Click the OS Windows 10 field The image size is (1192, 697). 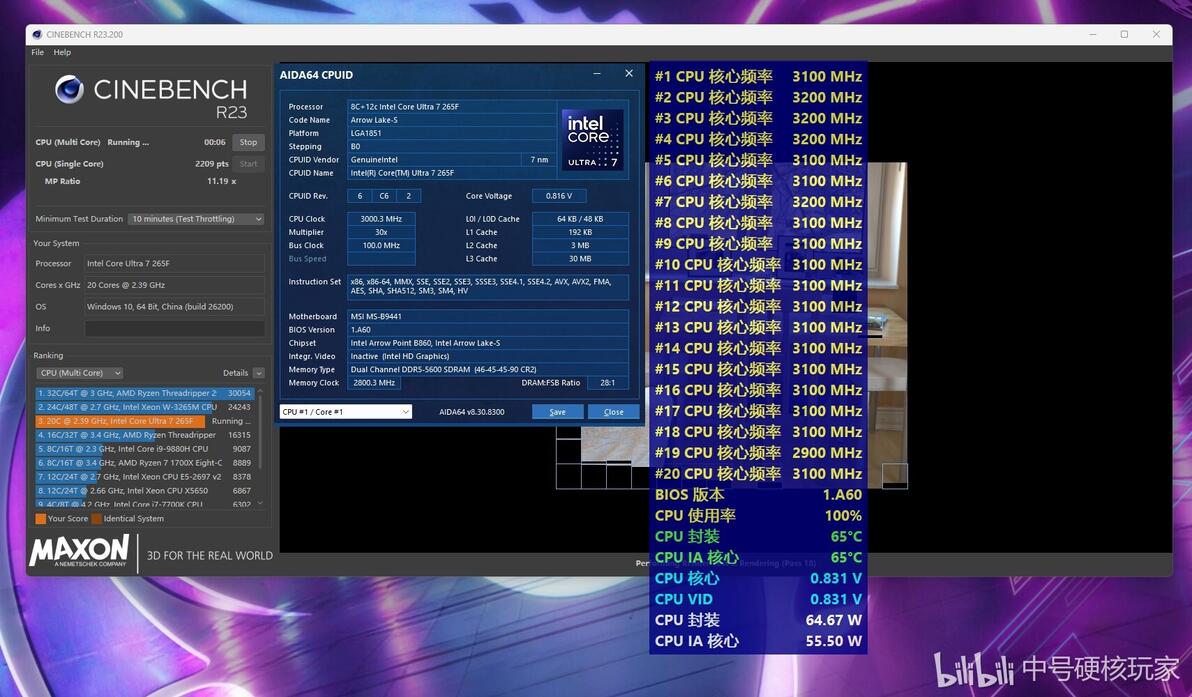tap(175, 306)
